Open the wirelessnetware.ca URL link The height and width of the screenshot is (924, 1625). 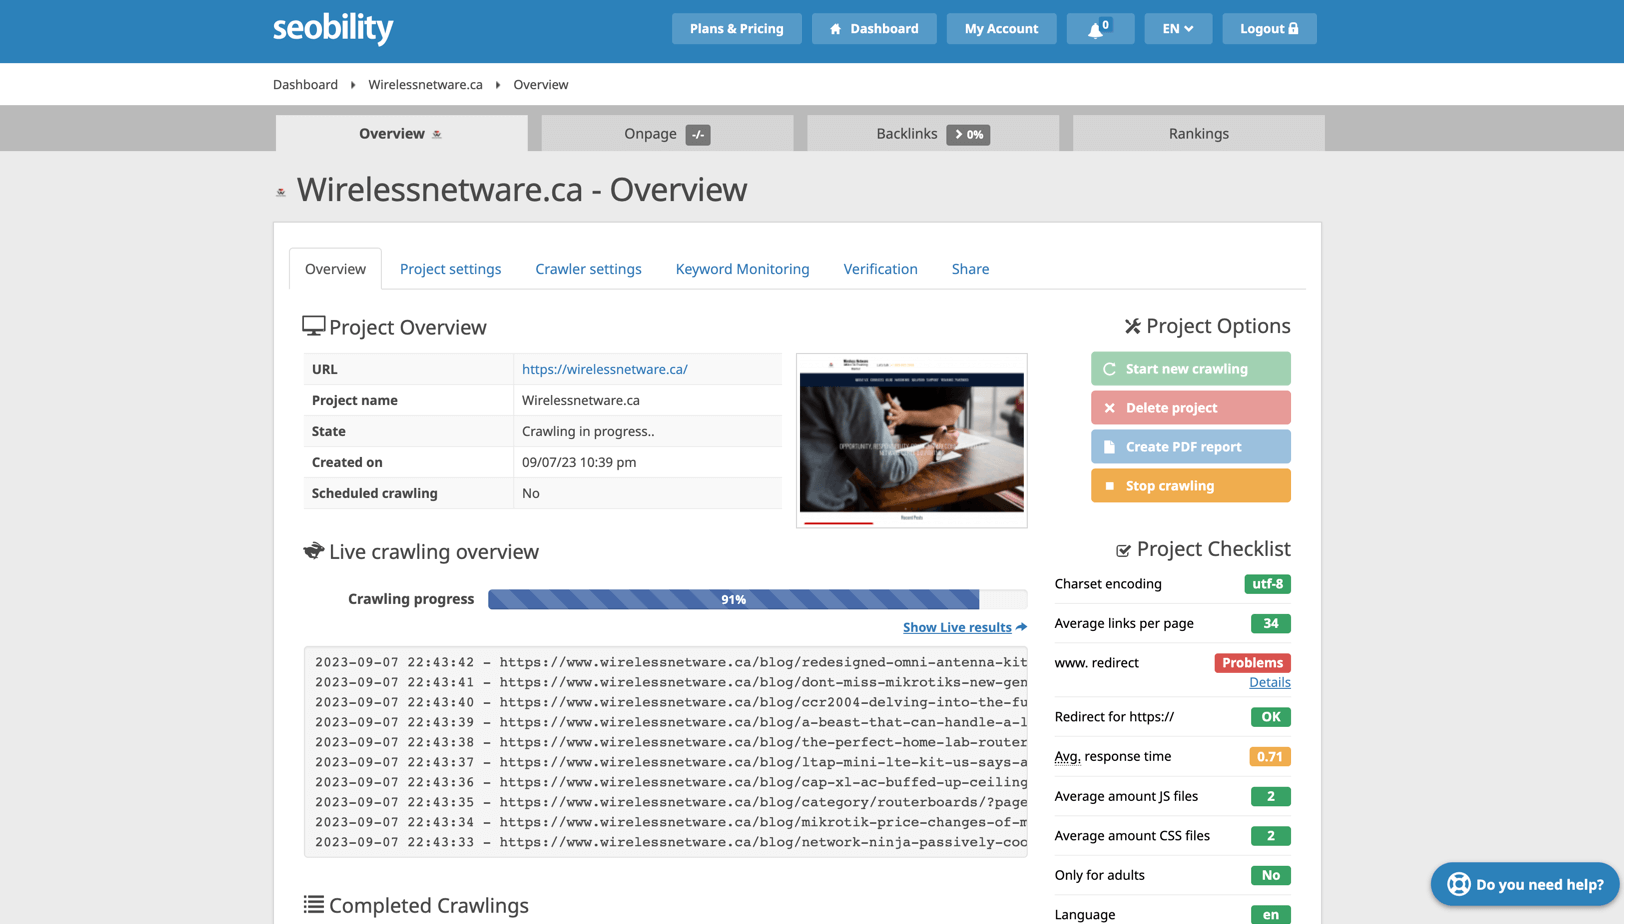click(604, 369)
